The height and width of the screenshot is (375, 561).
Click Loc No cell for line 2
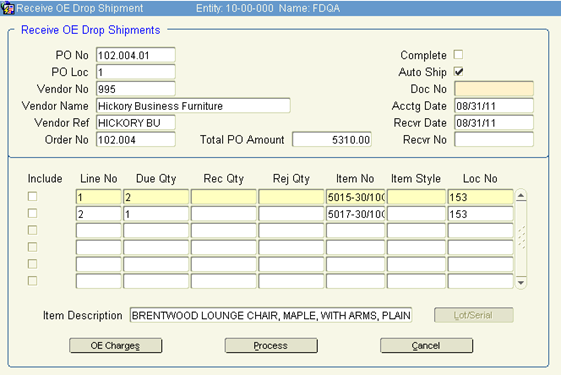[480, 214]
